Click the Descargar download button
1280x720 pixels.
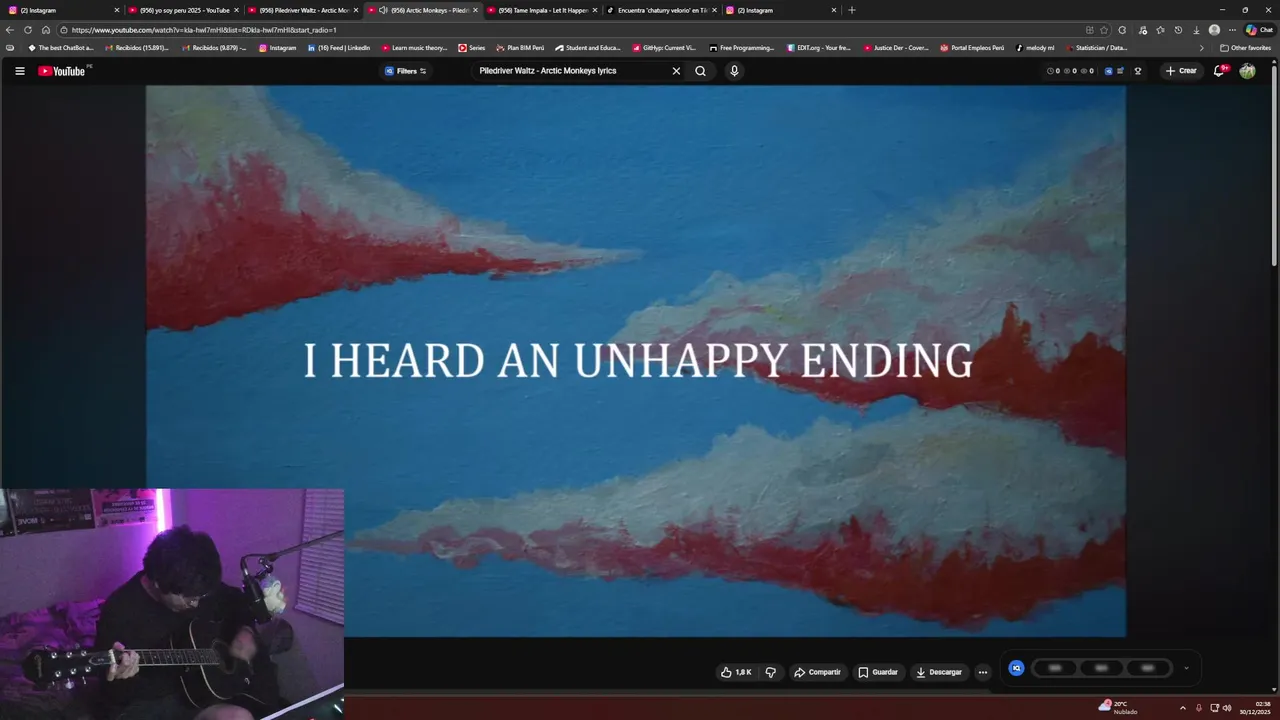(939, 672)
